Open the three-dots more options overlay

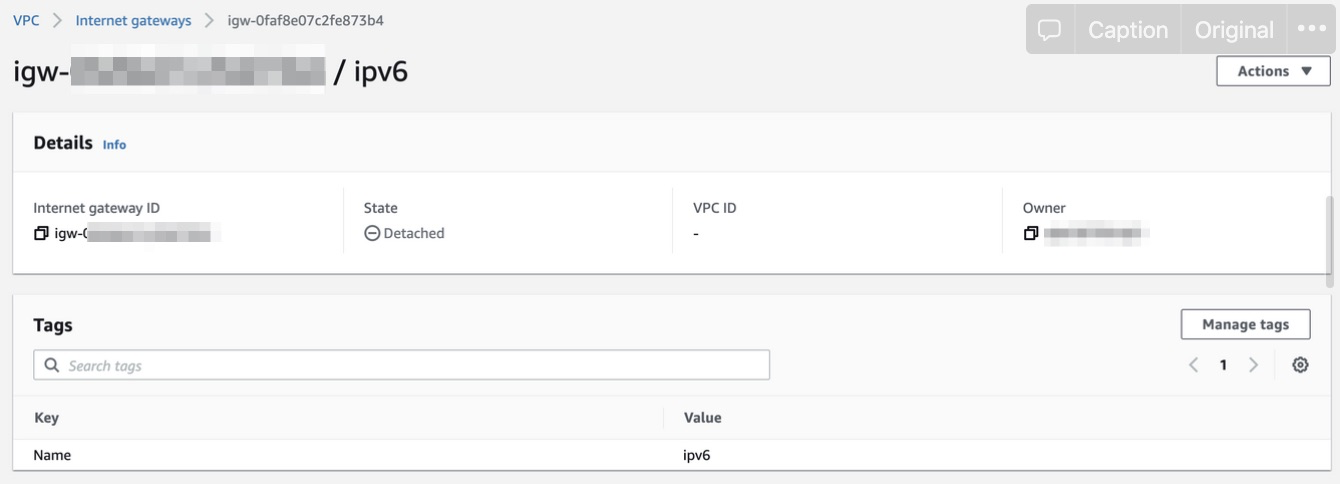pos(1312,30)
